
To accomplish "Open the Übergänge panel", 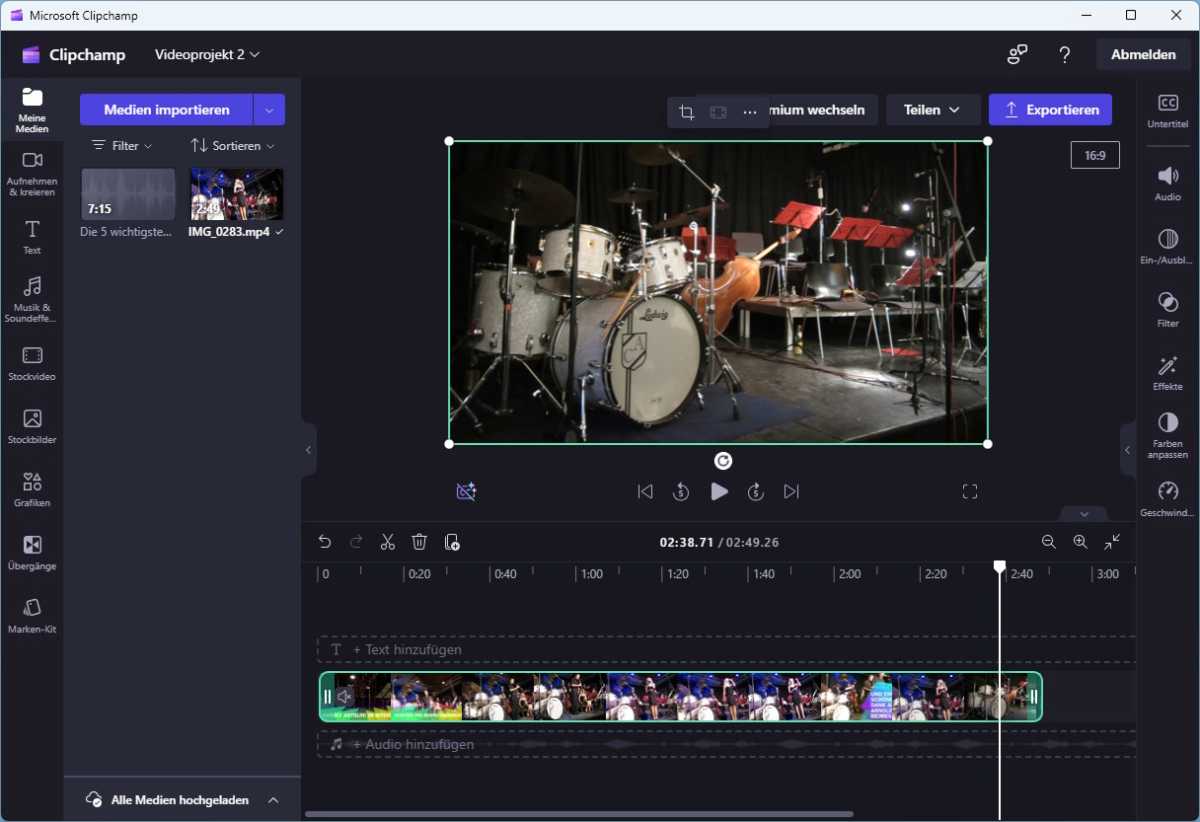I will [x=32, y=551].
